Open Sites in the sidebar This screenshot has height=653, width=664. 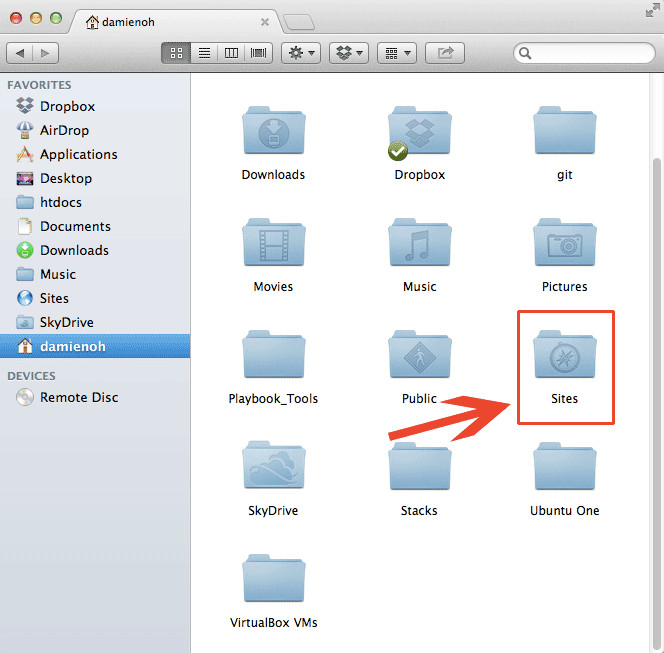coord(95,299)
